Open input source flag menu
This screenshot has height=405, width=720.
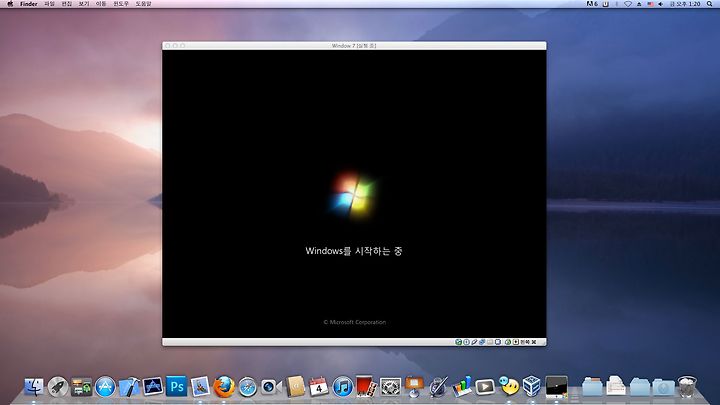click(650, 4)
